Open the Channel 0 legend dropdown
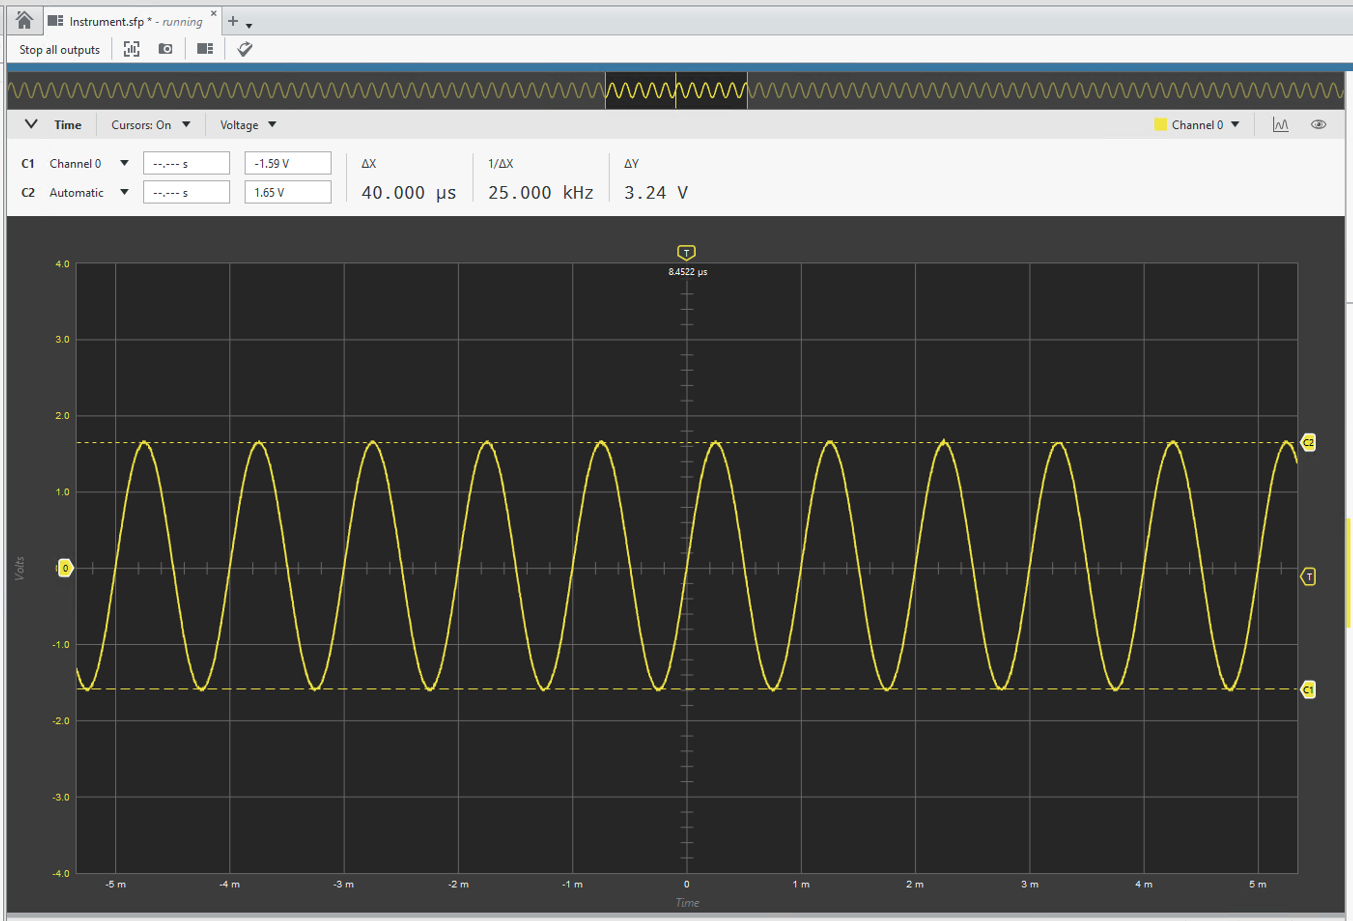Image resolution: width=1353 pixels, height=921 pixels. pos(1206,125)
